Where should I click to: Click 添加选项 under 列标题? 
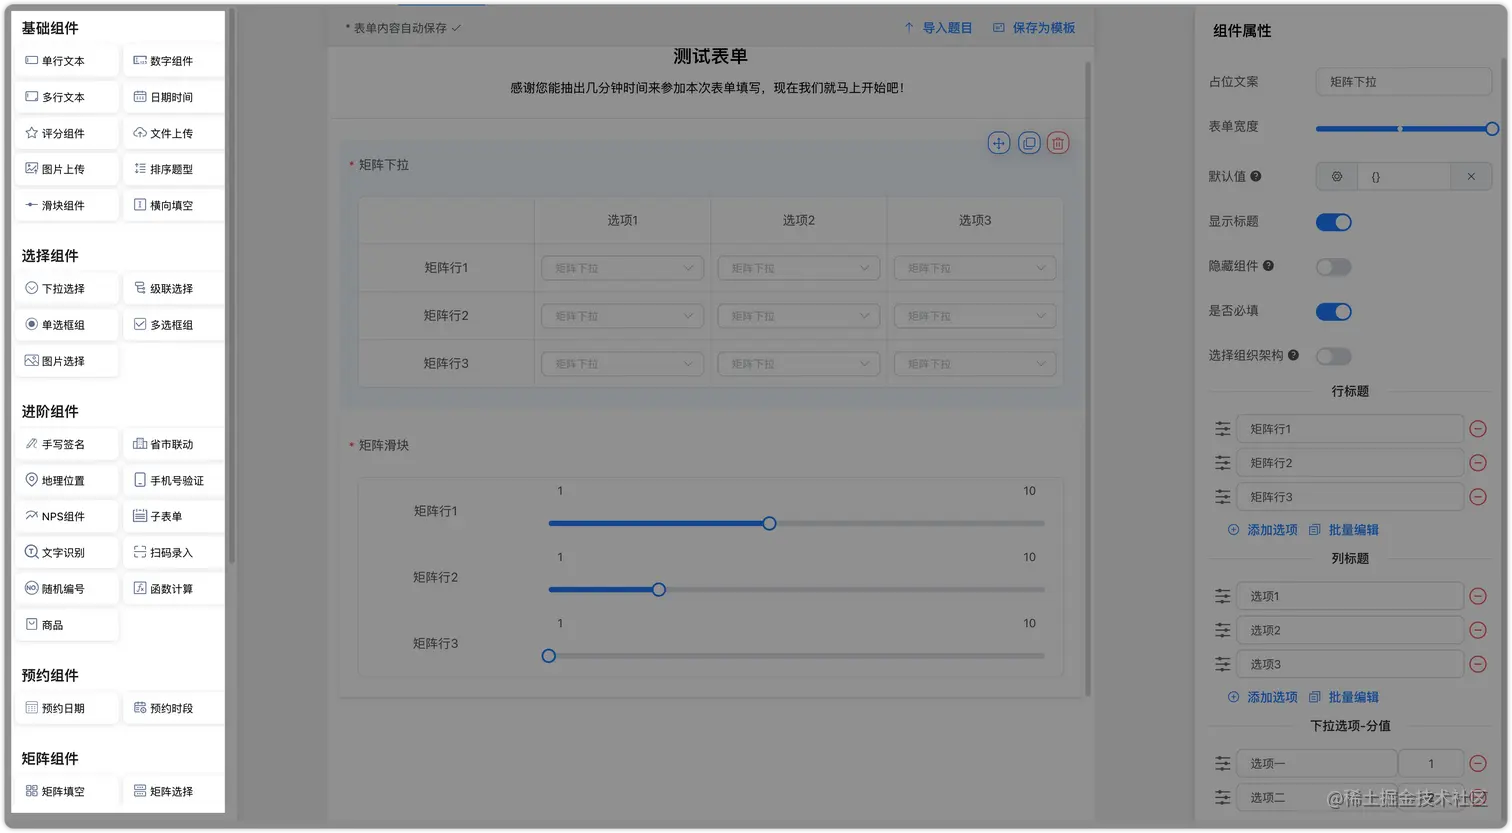click(1262, 697)
